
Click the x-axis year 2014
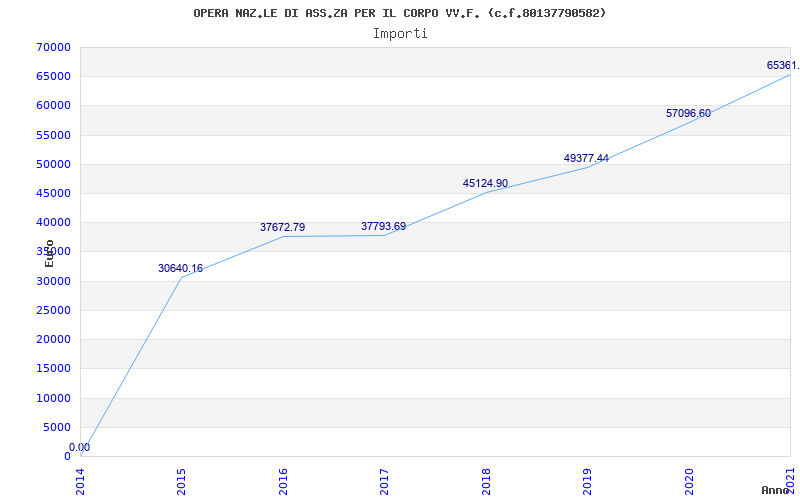[80, 482]
